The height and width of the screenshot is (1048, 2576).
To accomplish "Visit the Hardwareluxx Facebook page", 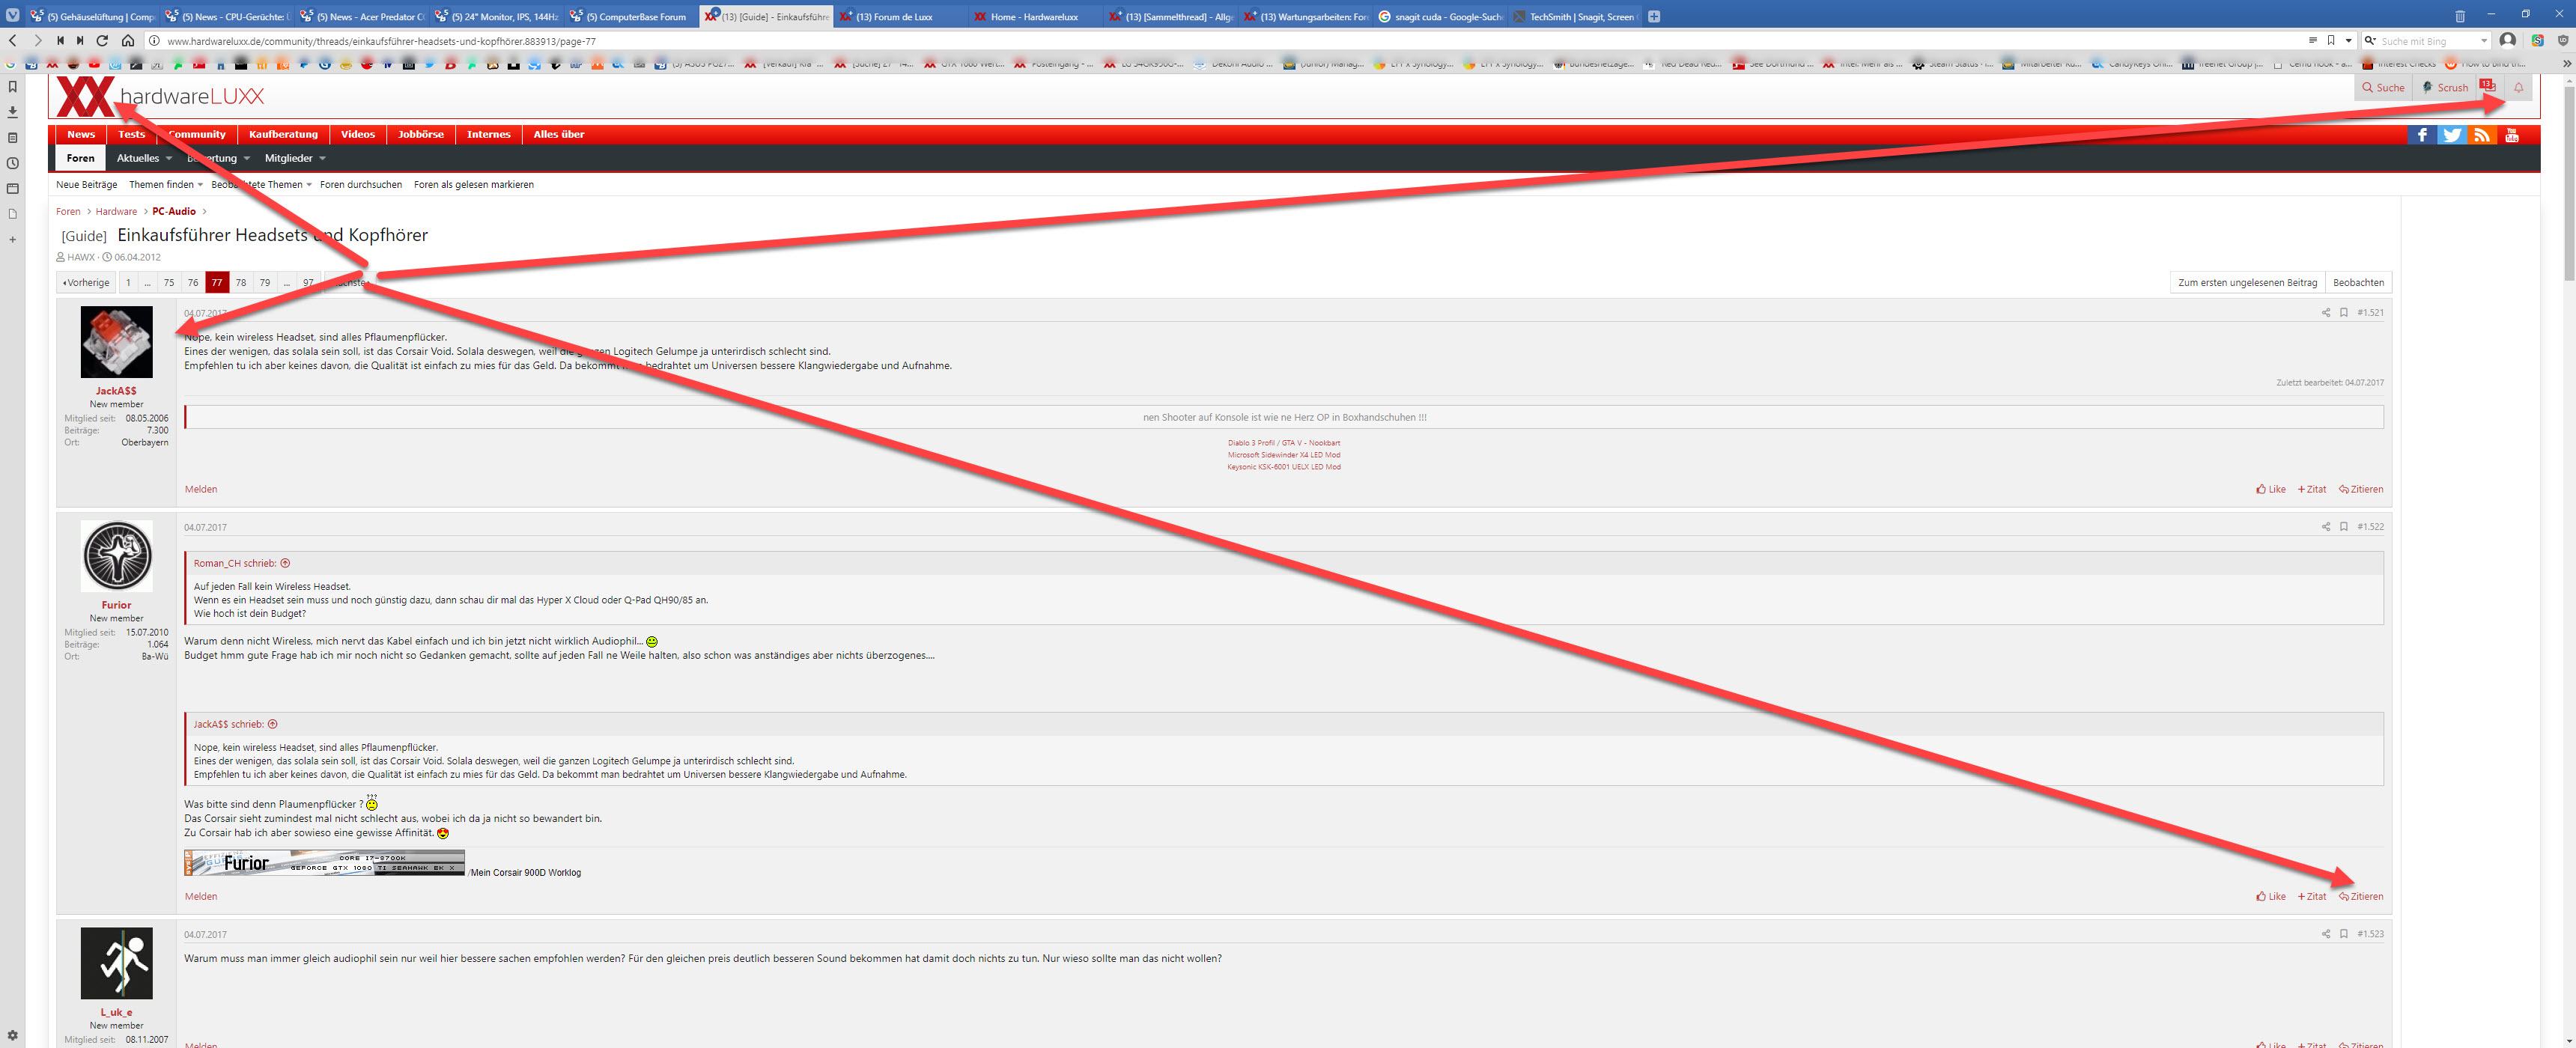I will pos(2421,135).
